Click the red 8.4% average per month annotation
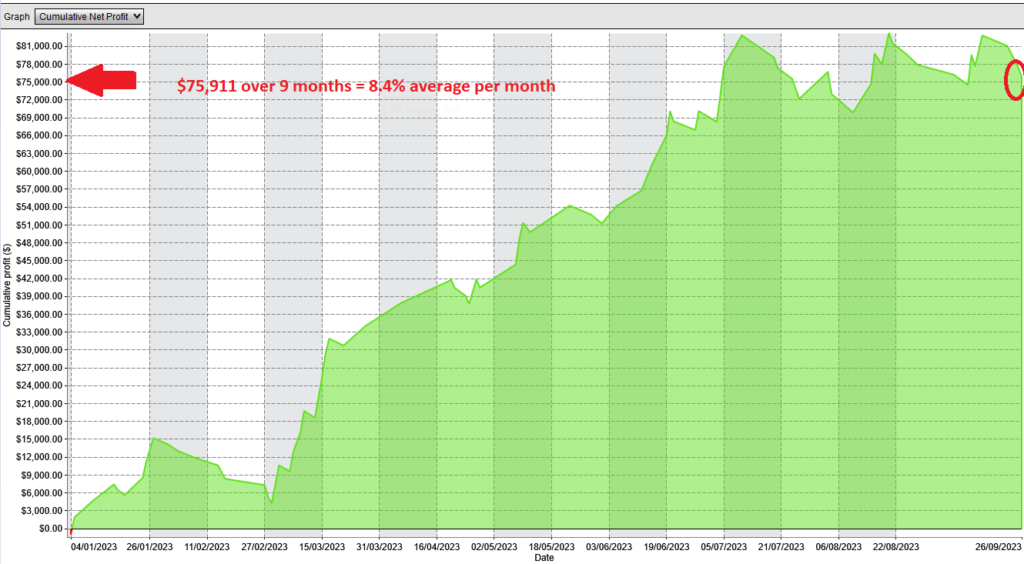 click(x=365, y=86)
